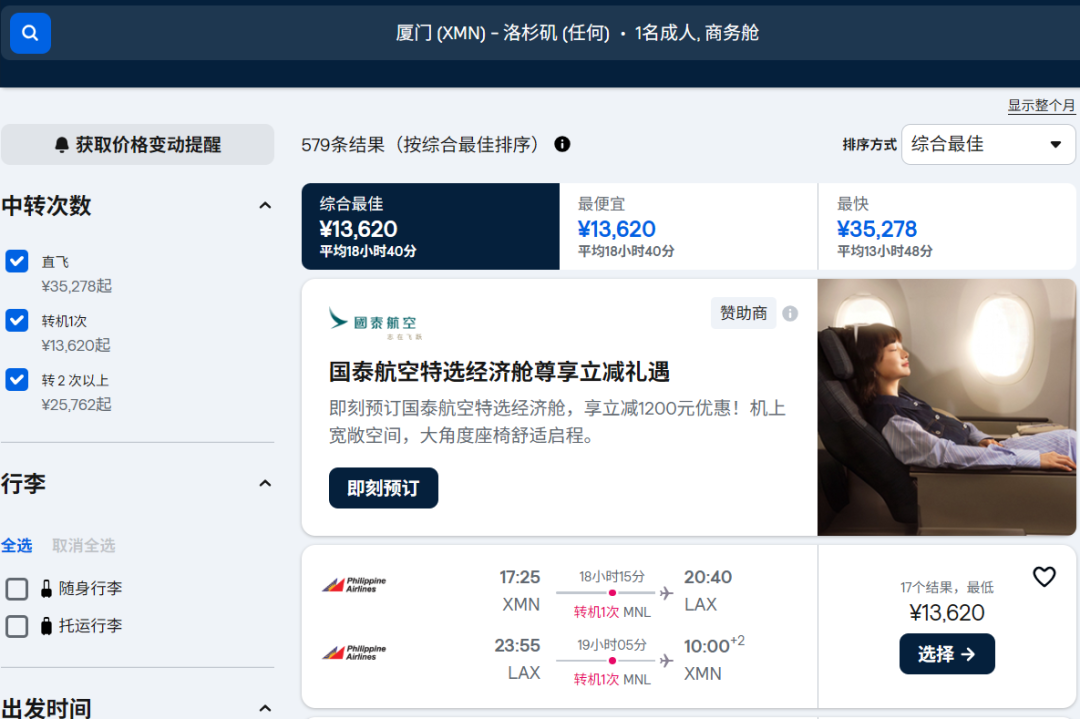Switch to the 最便宜 tab
Image resolution: width=1080 pixels, height=719 pixels.
(688, 227)
